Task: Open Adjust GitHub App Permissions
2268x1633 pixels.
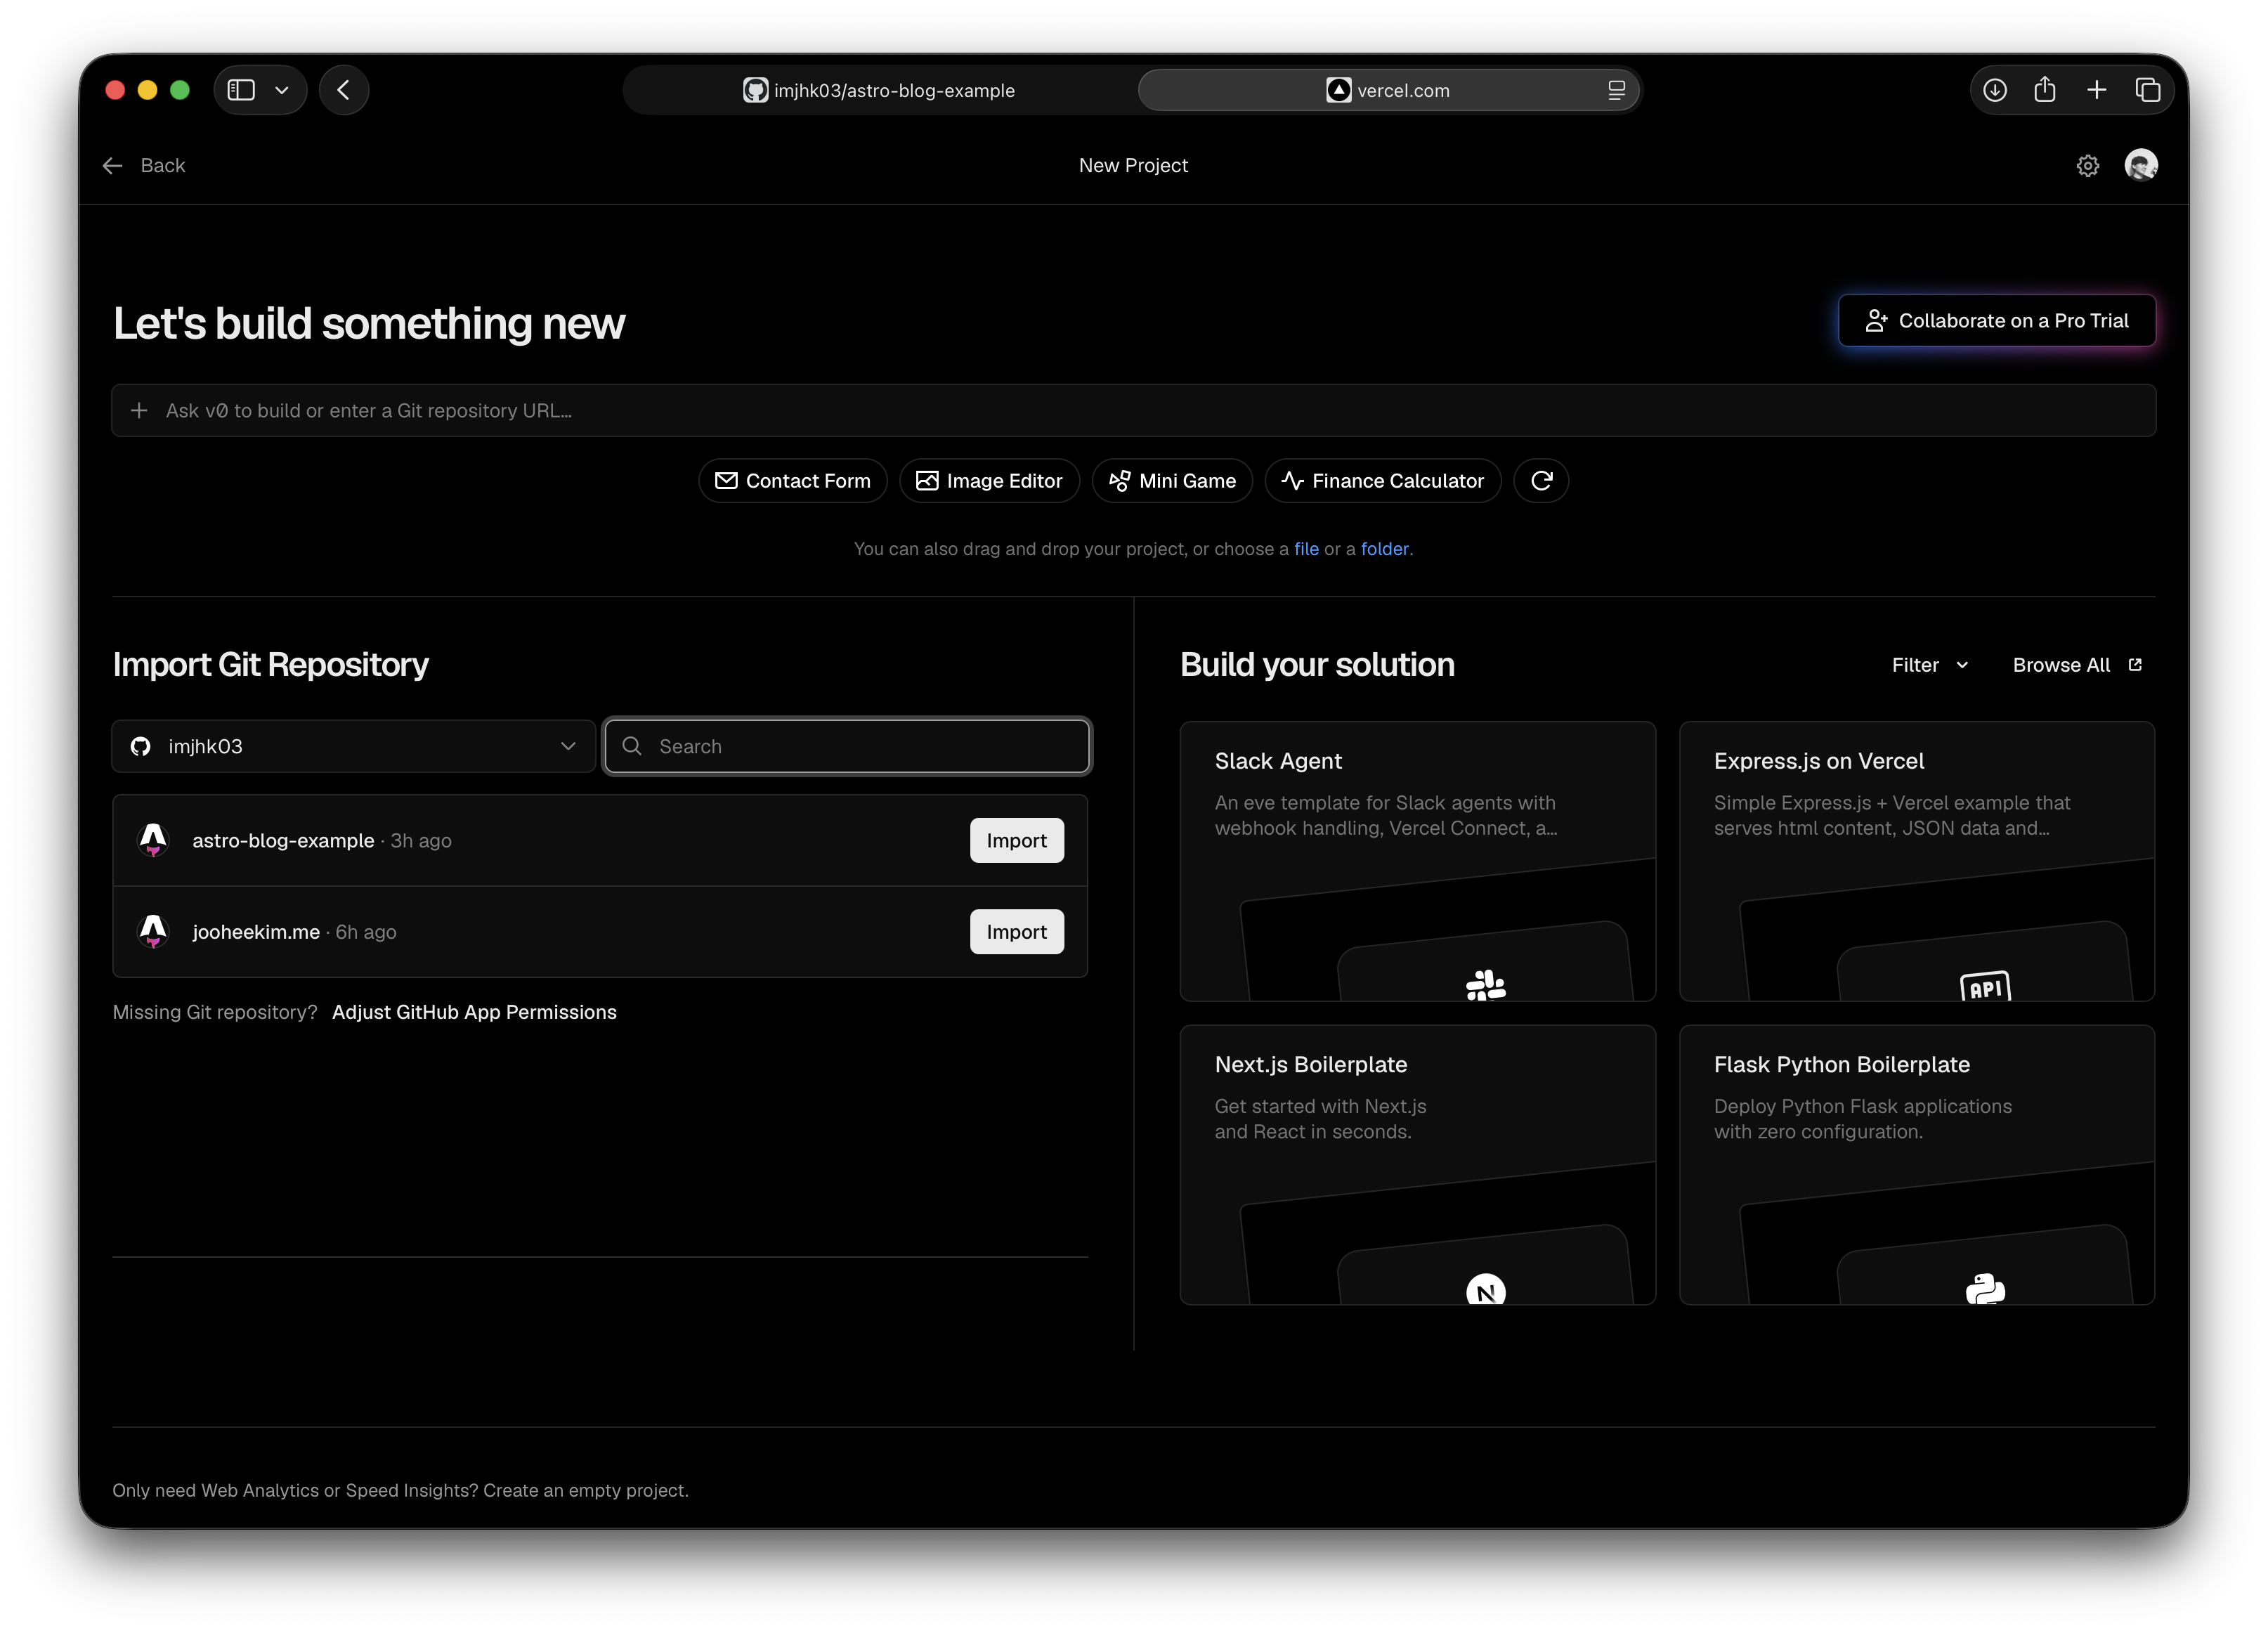Action: (x=474, y=1012)
